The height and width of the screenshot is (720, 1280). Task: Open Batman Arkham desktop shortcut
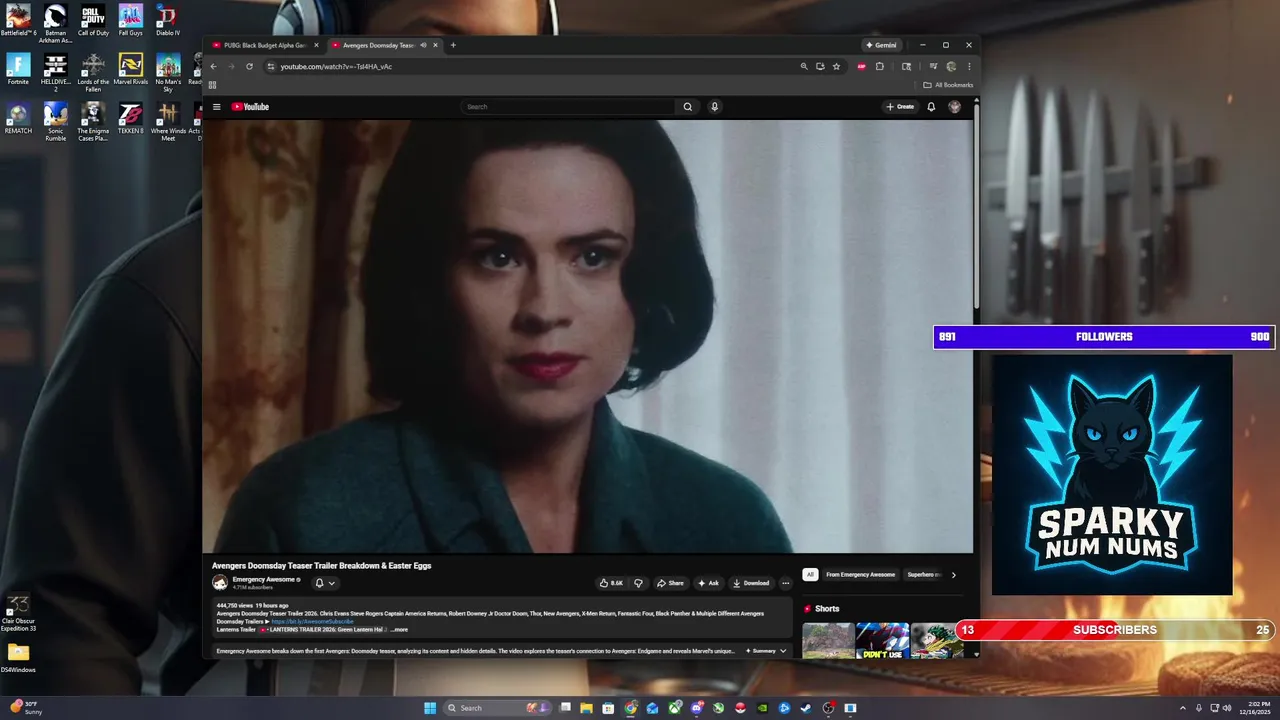tap(56, 24)
